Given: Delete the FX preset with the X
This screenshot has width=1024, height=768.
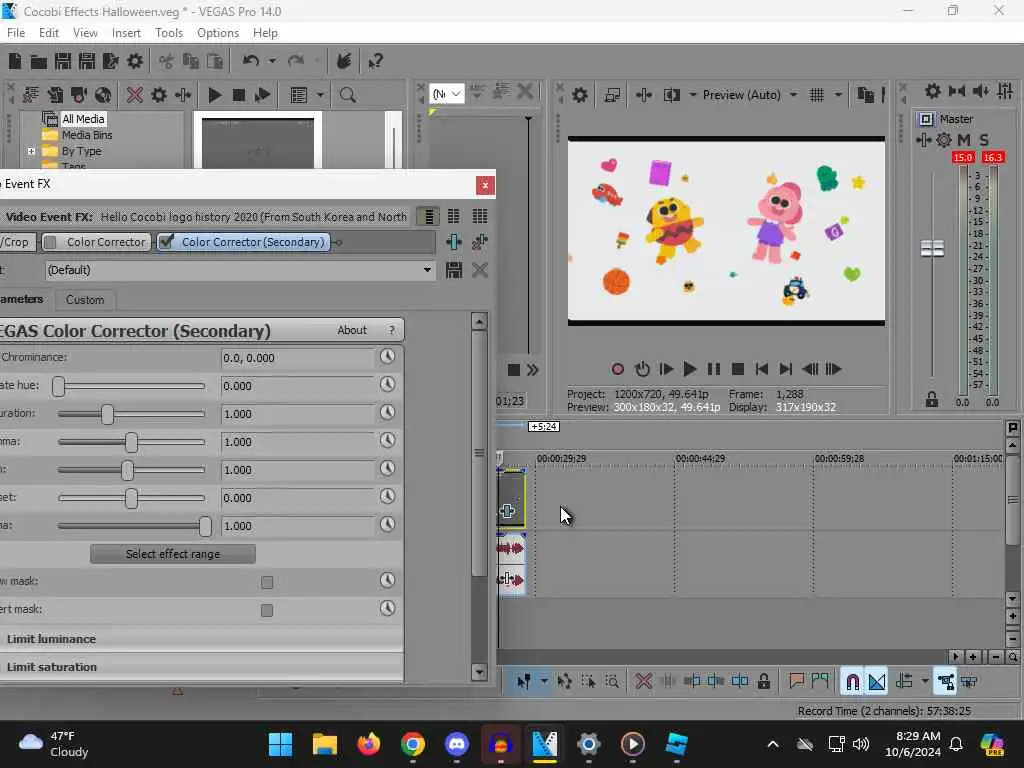Looking at the screenshot, I should [480, 270].
